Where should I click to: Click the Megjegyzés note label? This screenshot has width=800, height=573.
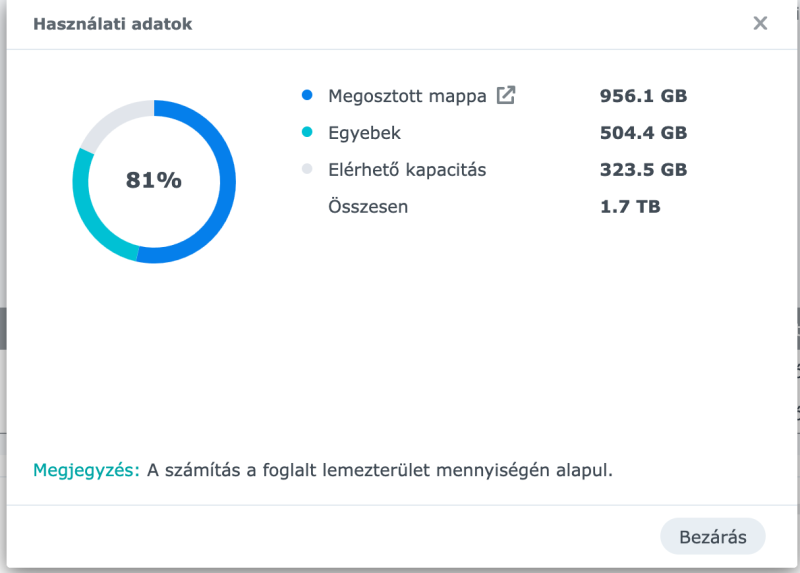pos(86,470)
